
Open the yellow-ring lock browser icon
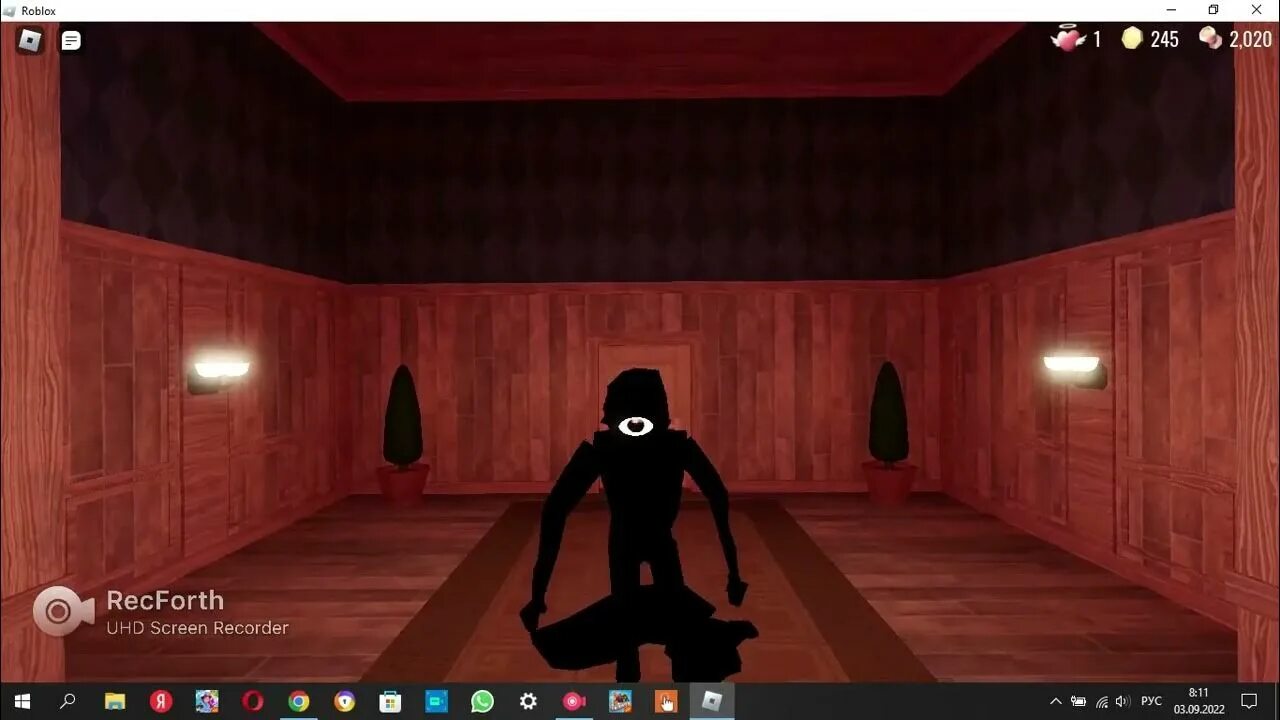pos(345,701)
